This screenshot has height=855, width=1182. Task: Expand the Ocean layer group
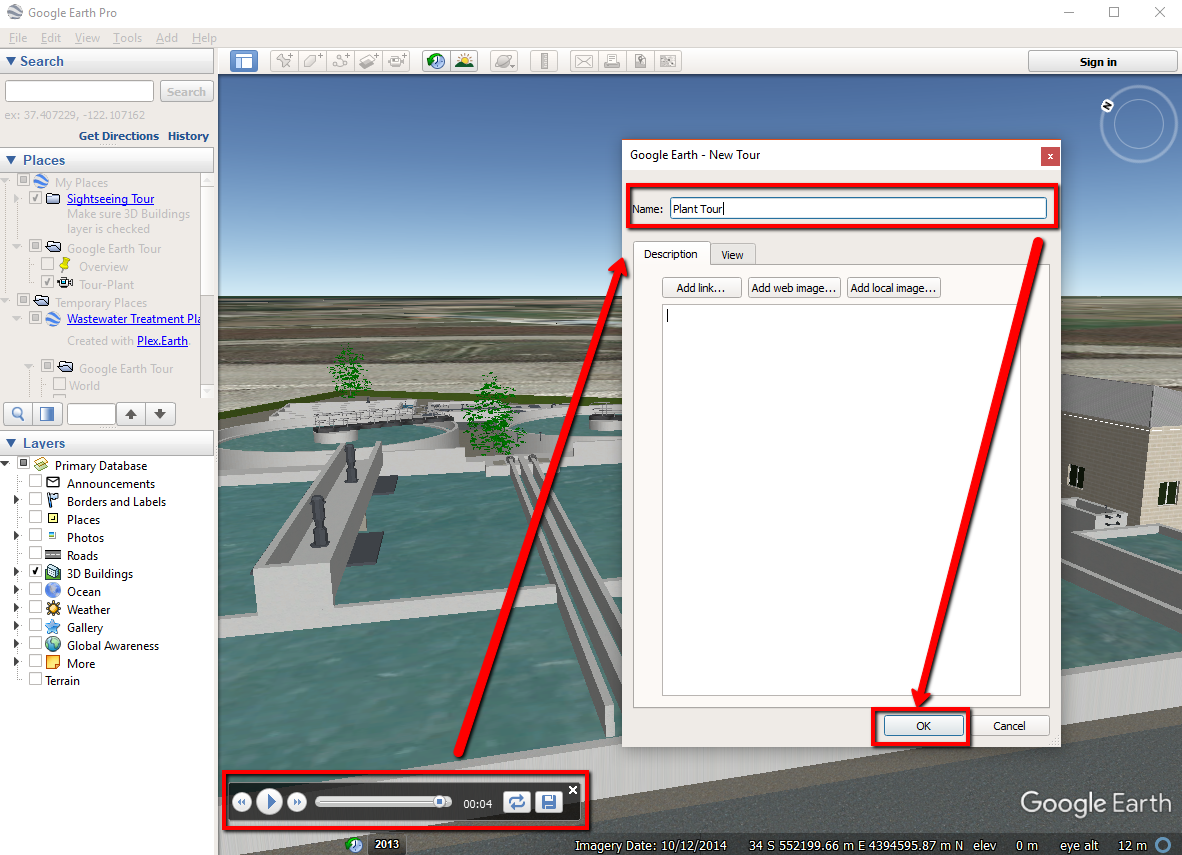[x=17, y=590]
